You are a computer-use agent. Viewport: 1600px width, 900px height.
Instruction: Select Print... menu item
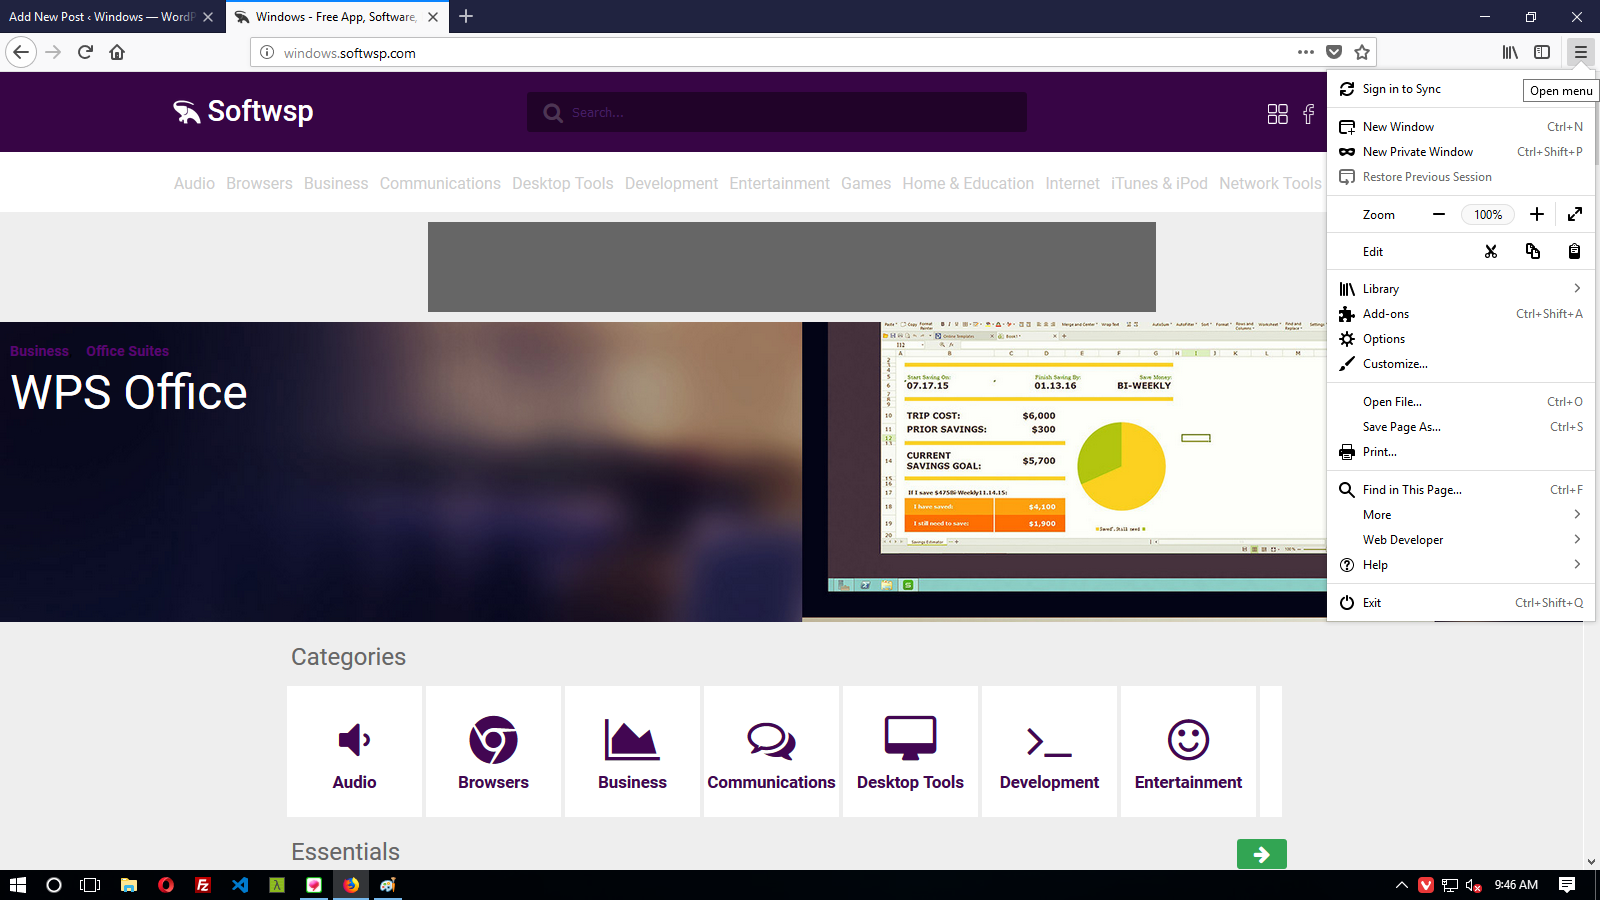tap(1461, 452)
